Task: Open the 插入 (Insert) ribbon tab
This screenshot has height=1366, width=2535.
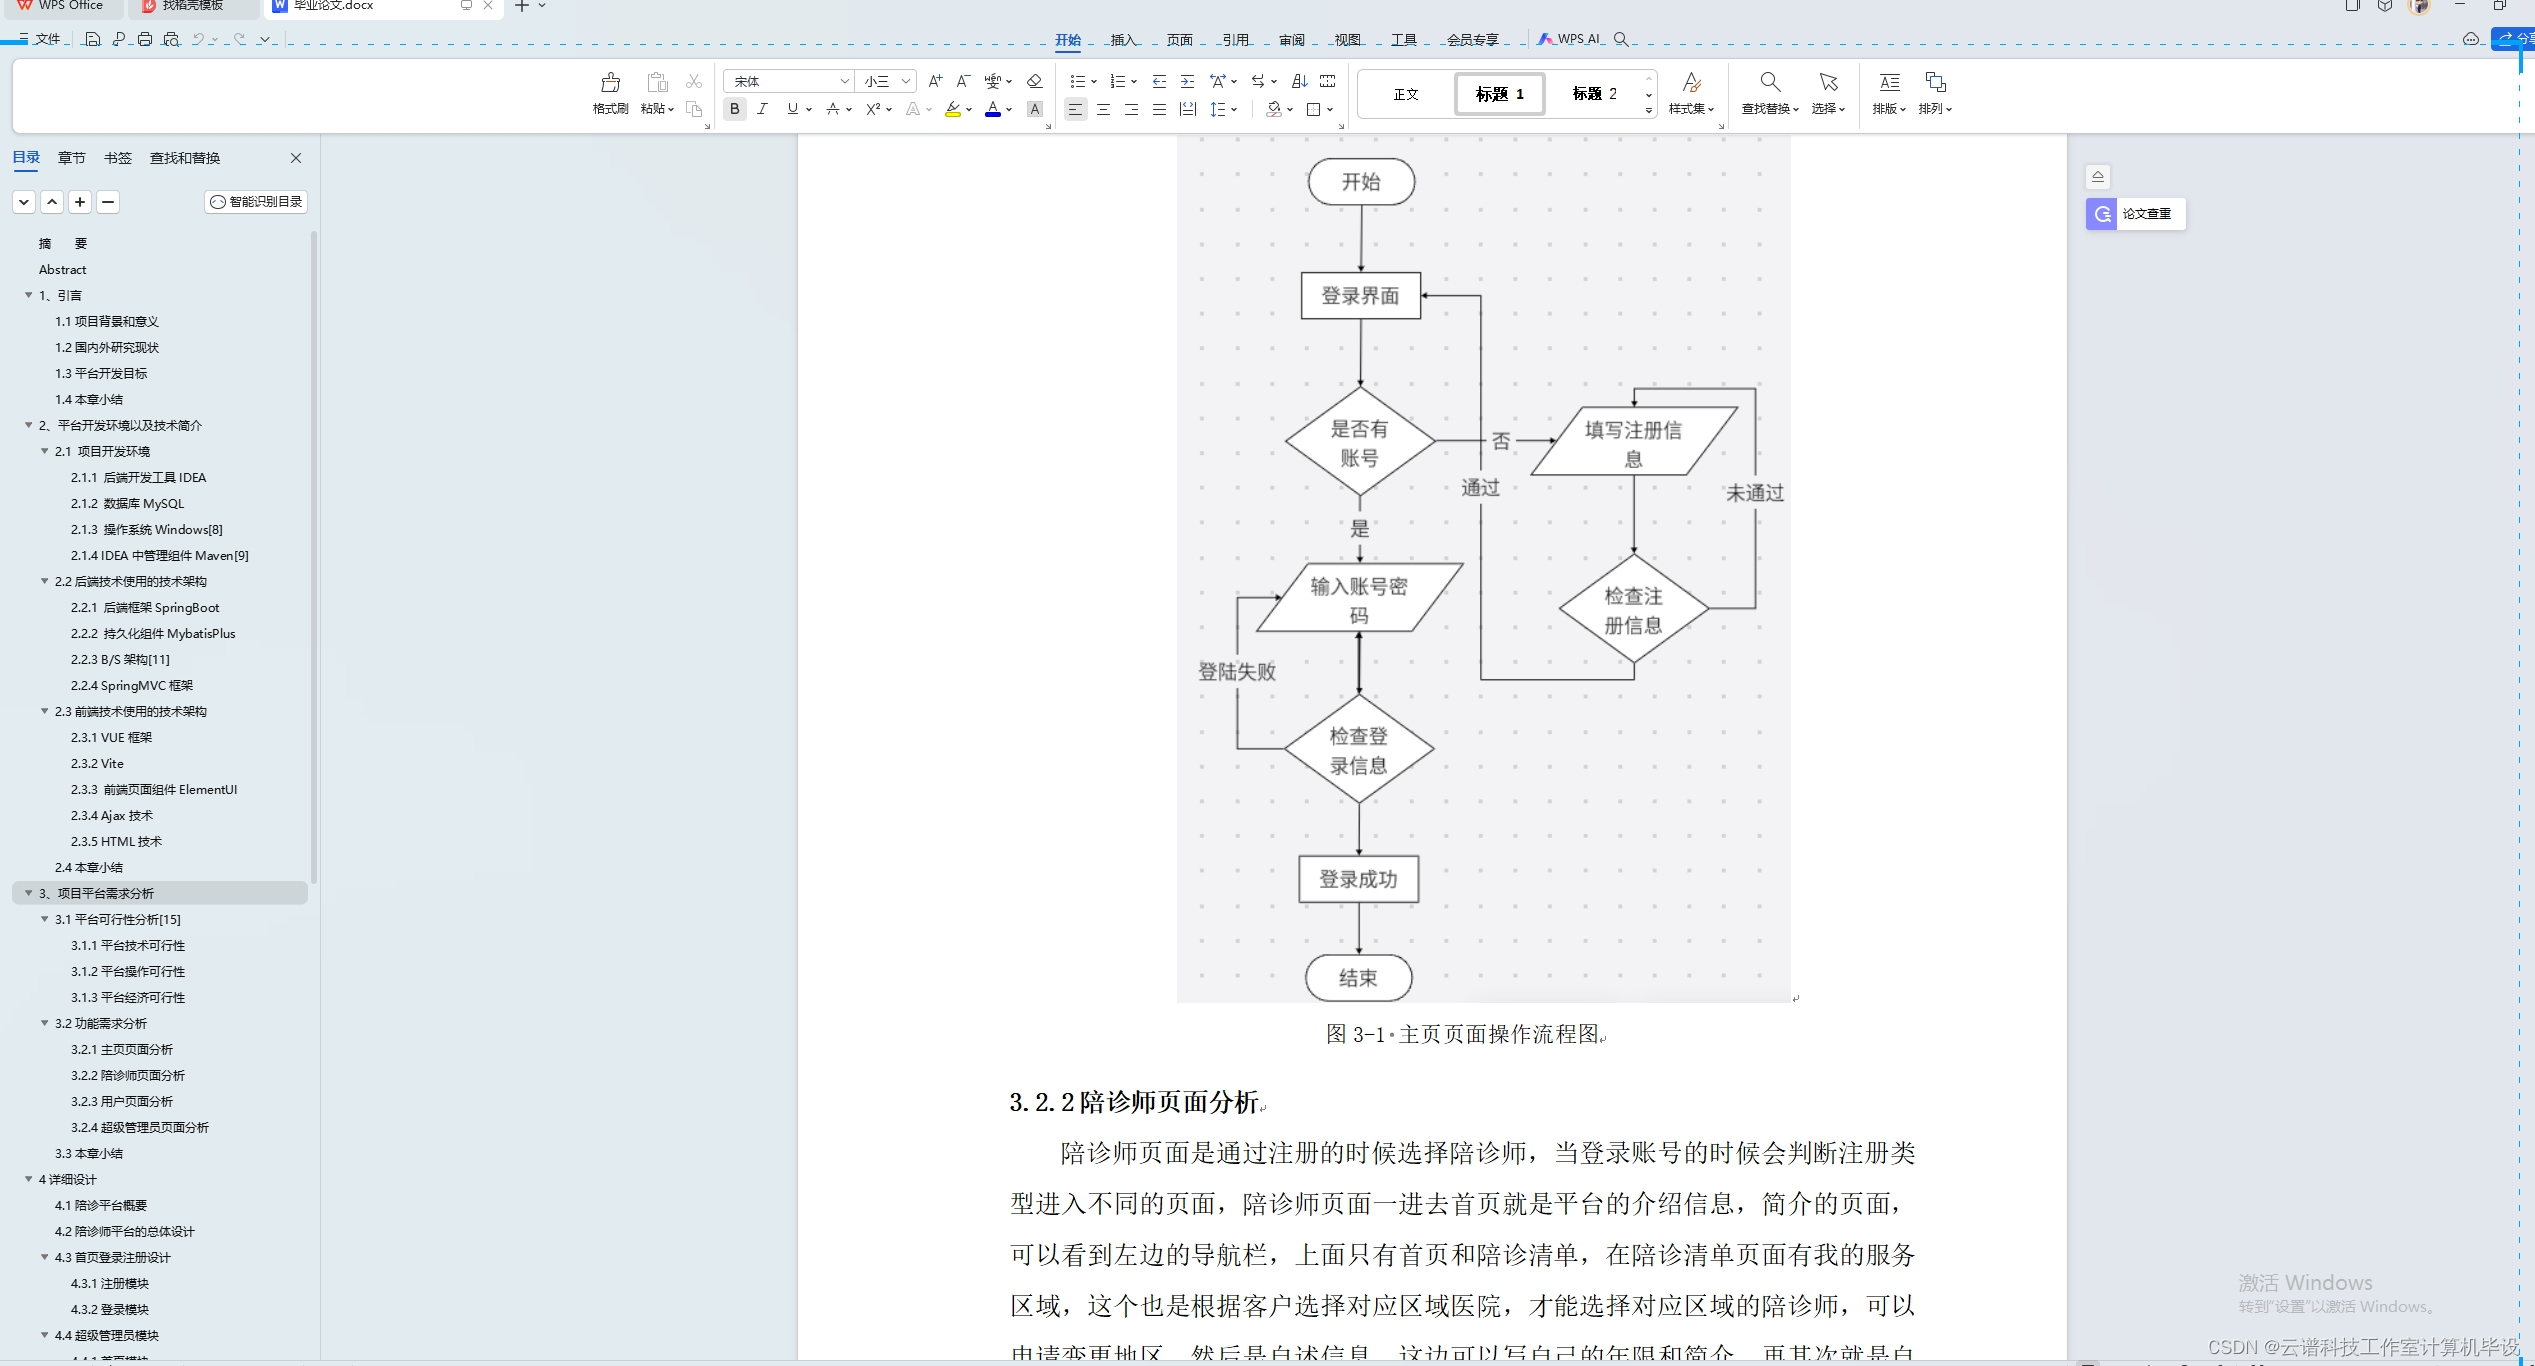Action: click(1123, 40)
